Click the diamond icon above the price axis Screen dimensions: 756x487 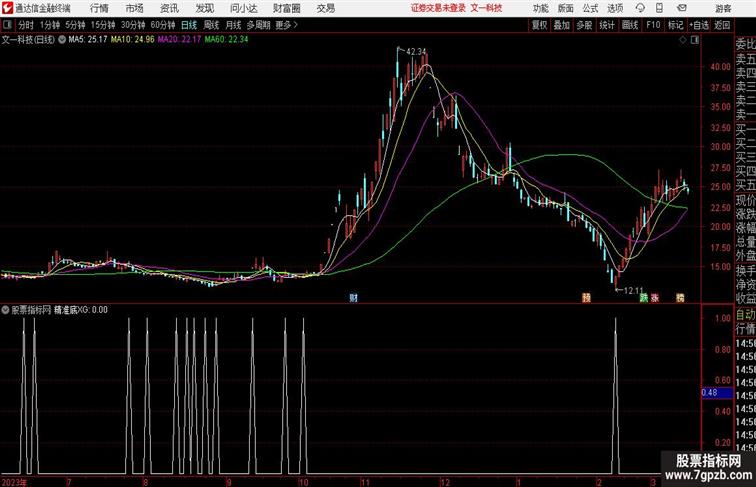point(683,40)
